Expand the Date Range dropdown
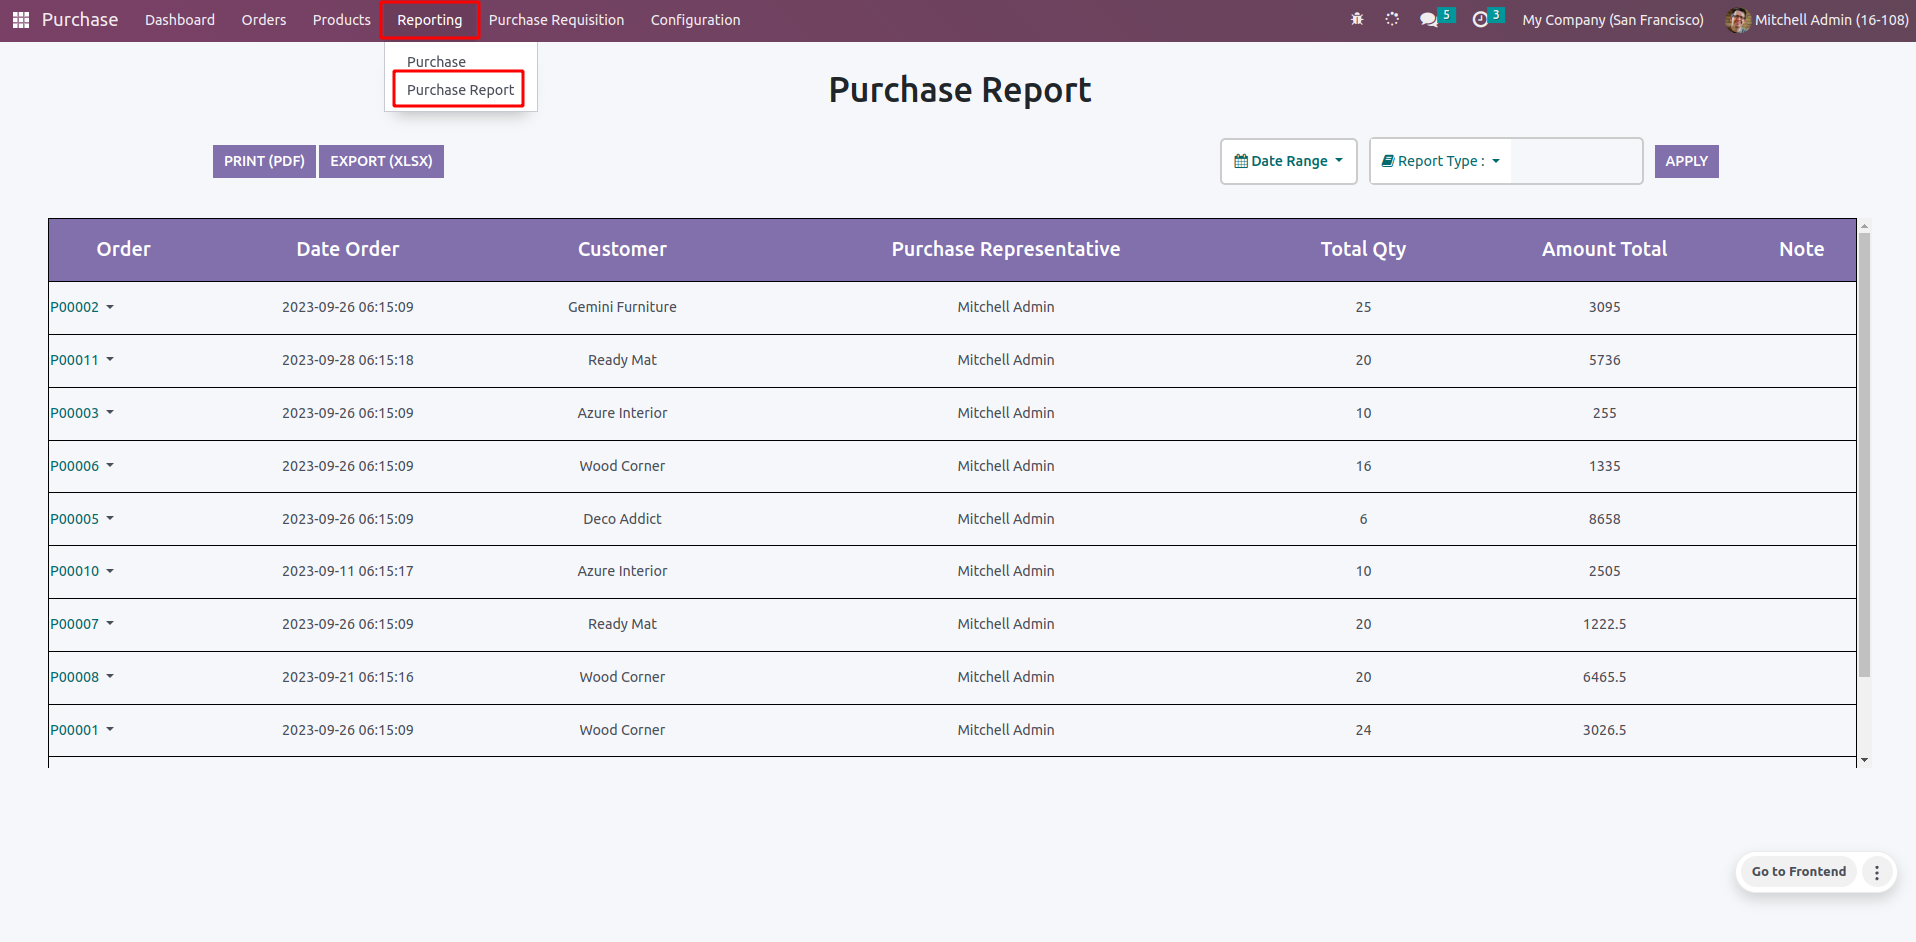 [1288, 161]
